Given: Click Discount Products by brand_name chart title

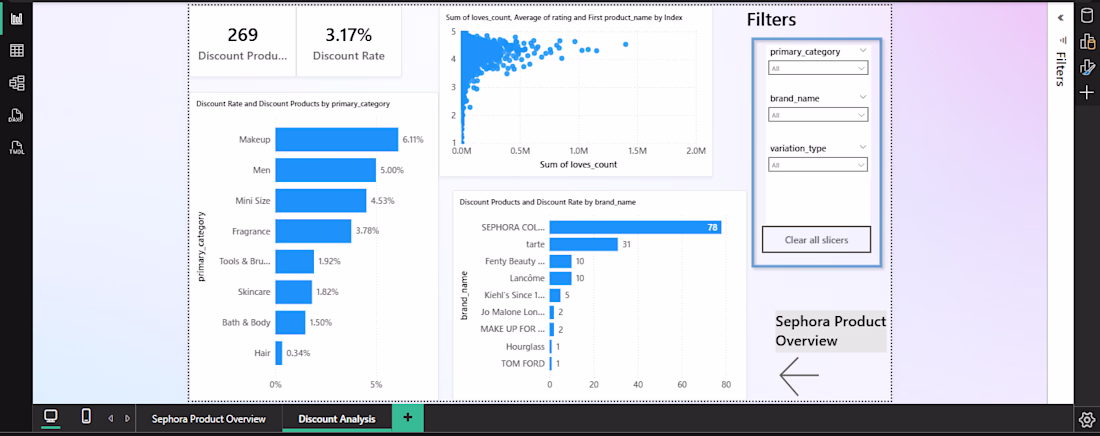Looking at the screenshot, I should [x=547, y=202].
